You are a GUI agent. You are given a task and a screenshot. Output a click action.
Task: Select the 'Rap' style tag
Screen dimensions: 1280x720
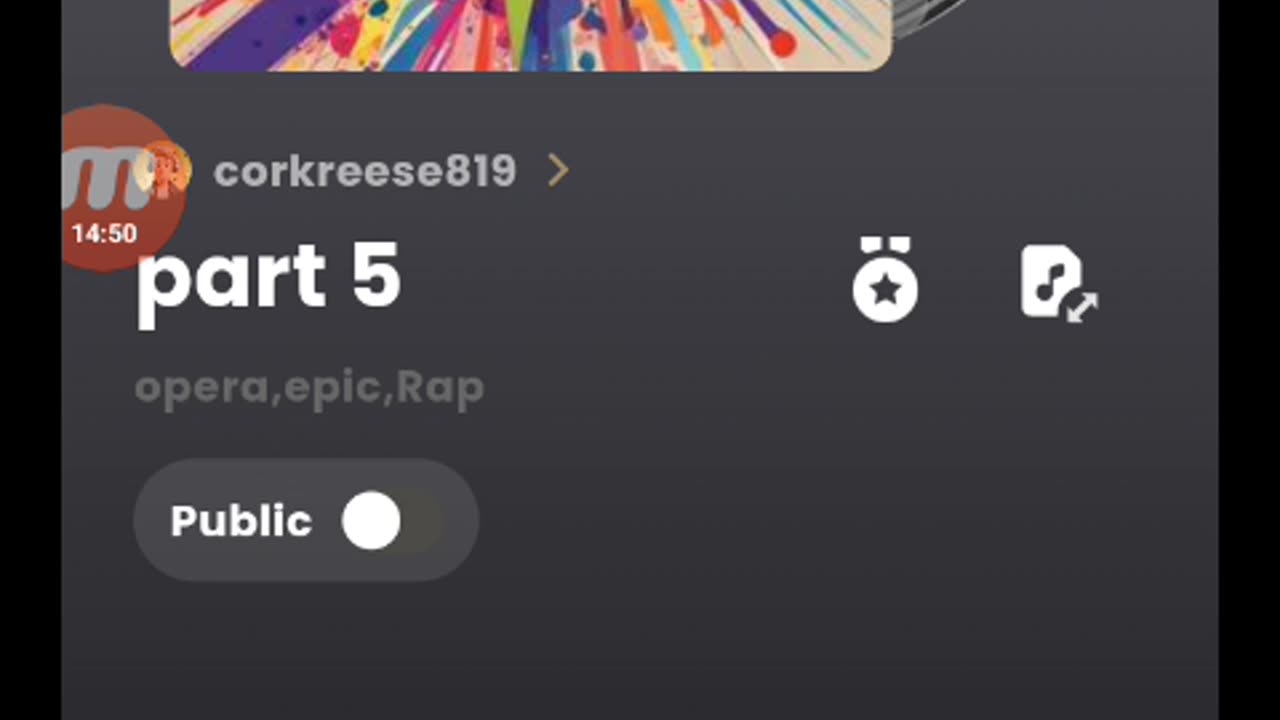440,388
